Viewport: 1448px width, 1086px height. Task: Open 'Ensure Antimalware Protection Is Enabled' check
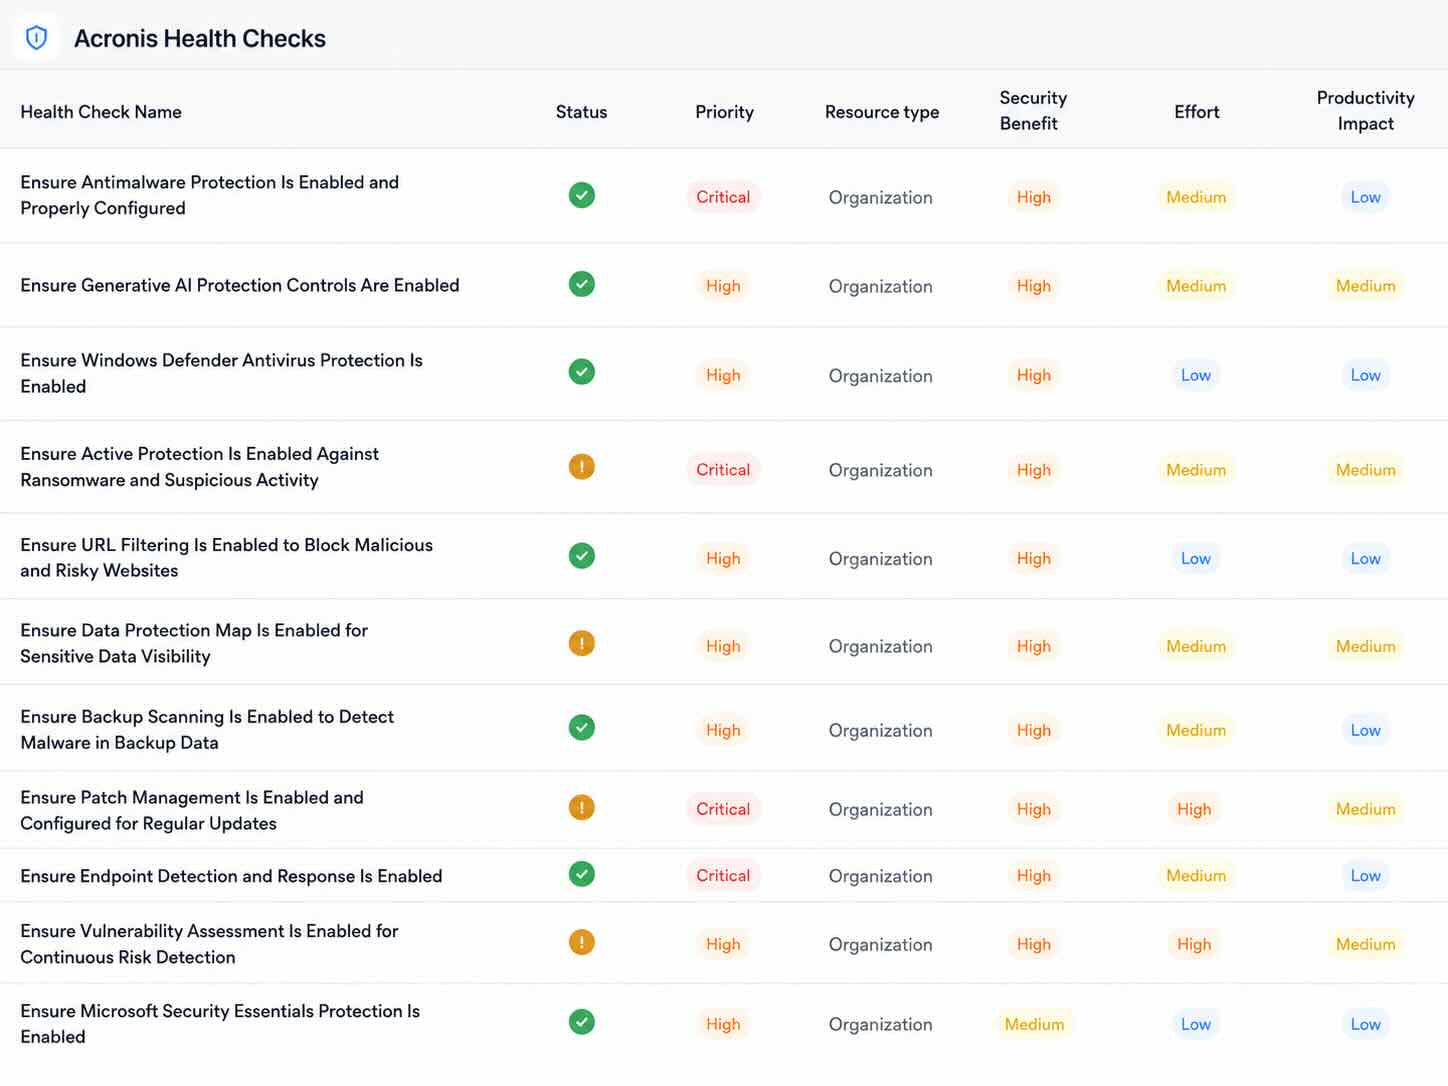[210, 195]
